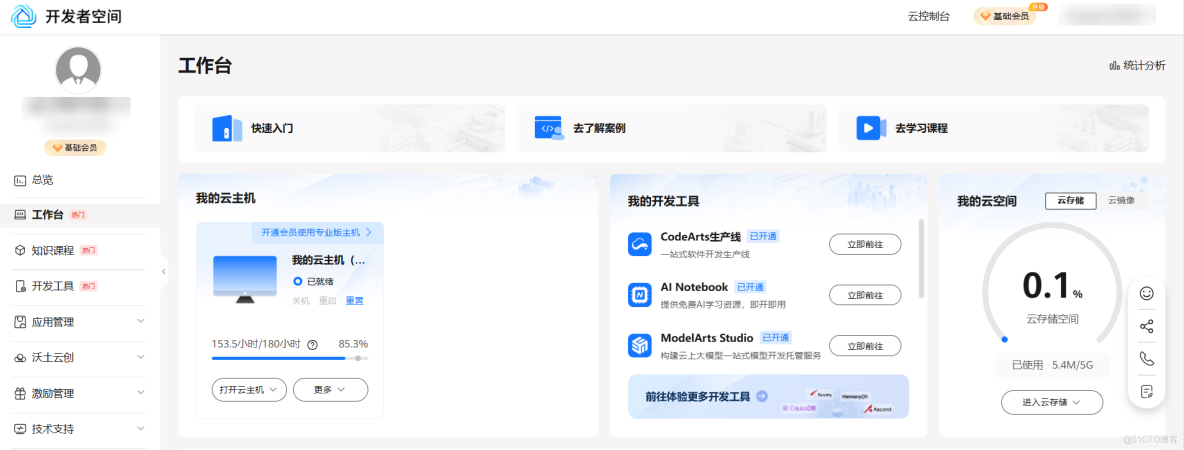
Task: Click the 快速入门 door icon
Action: click(227, 128)
